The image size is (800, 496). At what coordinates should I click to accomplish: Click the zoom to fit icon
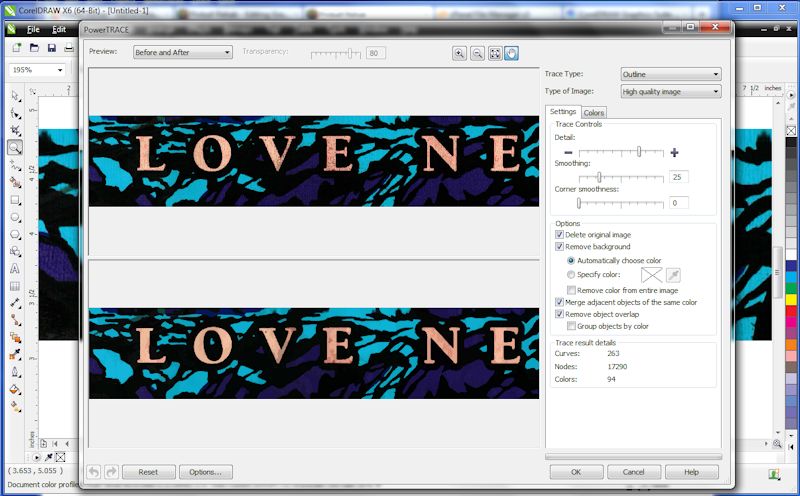tap(494, 53)
